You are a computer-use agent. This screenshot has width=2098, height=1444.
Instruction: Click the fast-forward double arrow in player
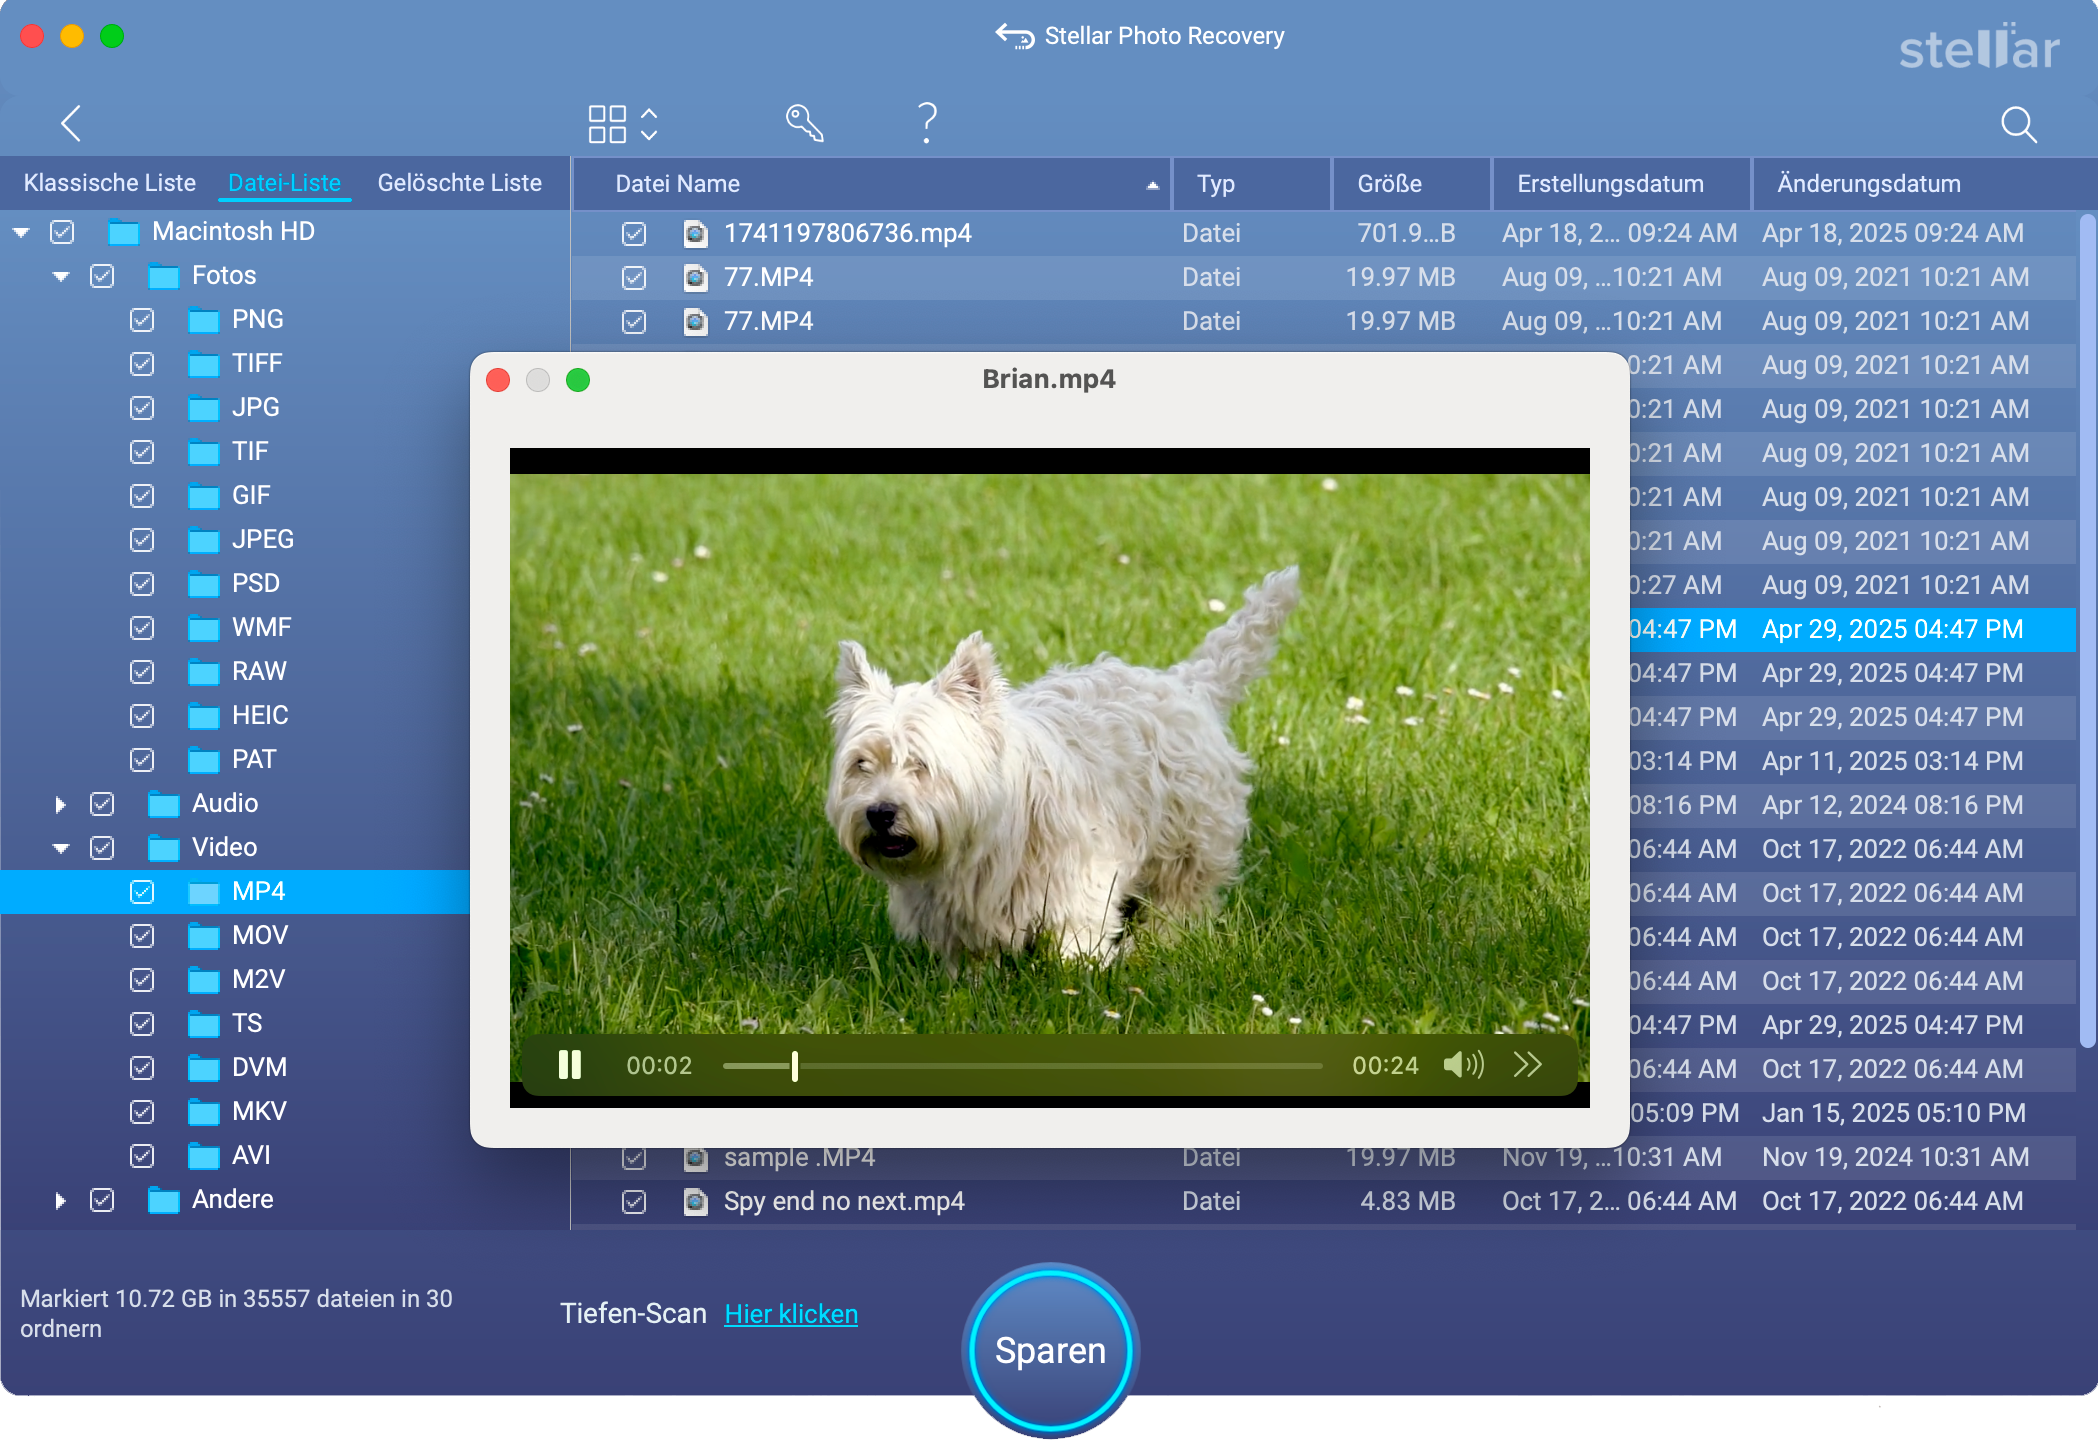click(x=1527, y=1064)
